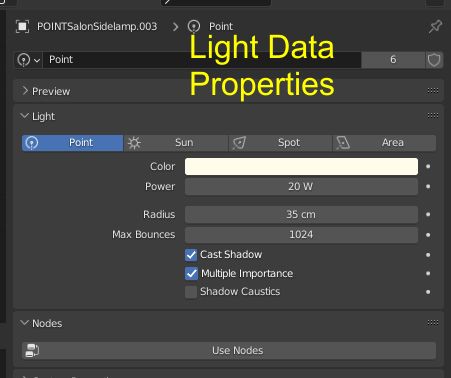
Task: Click the Radius field showing 35 cm
Action: pyautogui.click(x=301, y=214)
